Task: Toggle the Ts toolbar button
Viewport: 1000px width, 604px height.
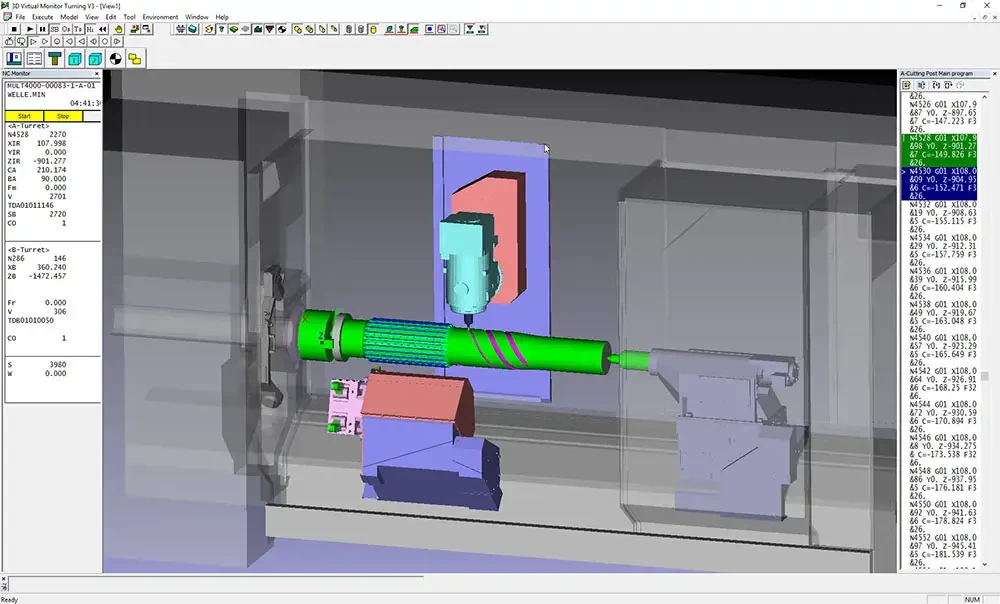Action: pos(78,29)
